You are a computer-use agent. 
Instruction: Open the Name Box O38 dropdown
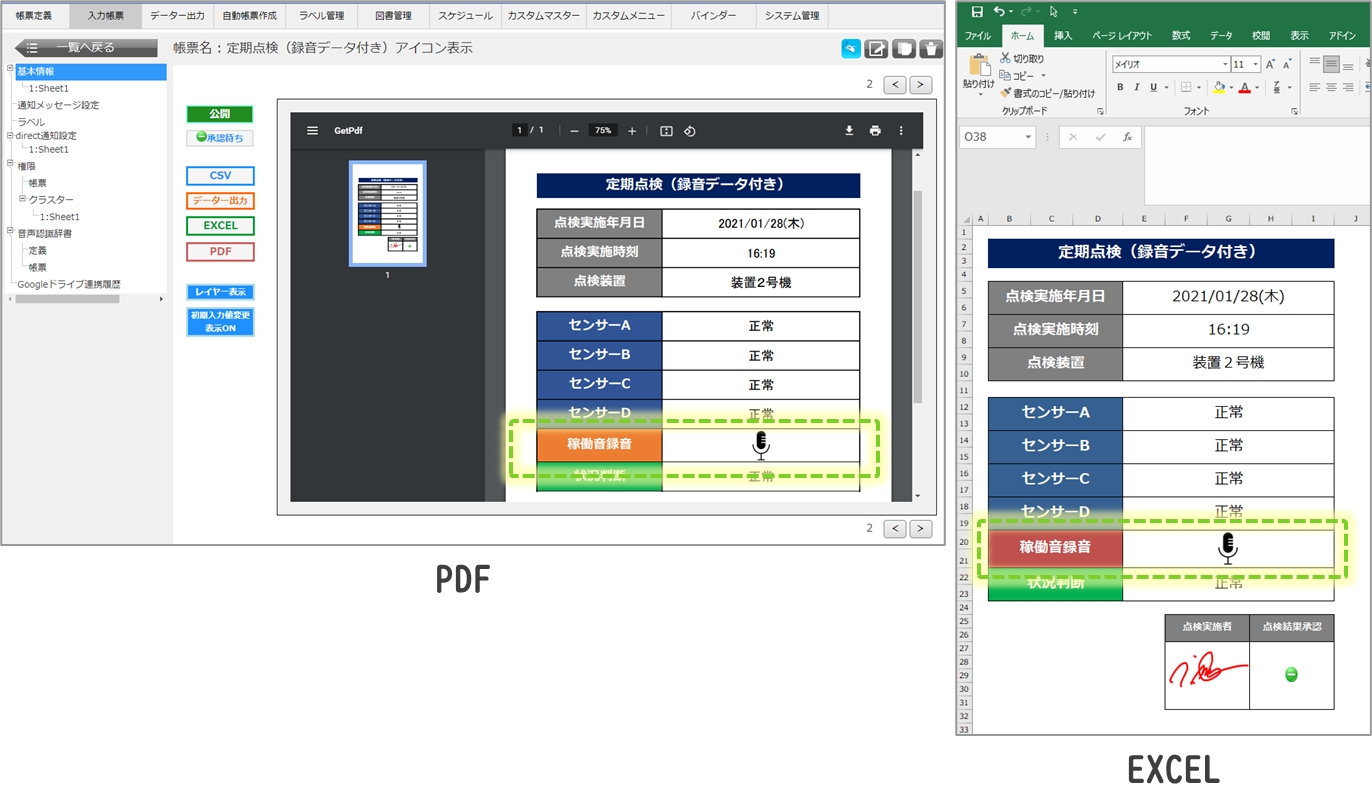1028,137
